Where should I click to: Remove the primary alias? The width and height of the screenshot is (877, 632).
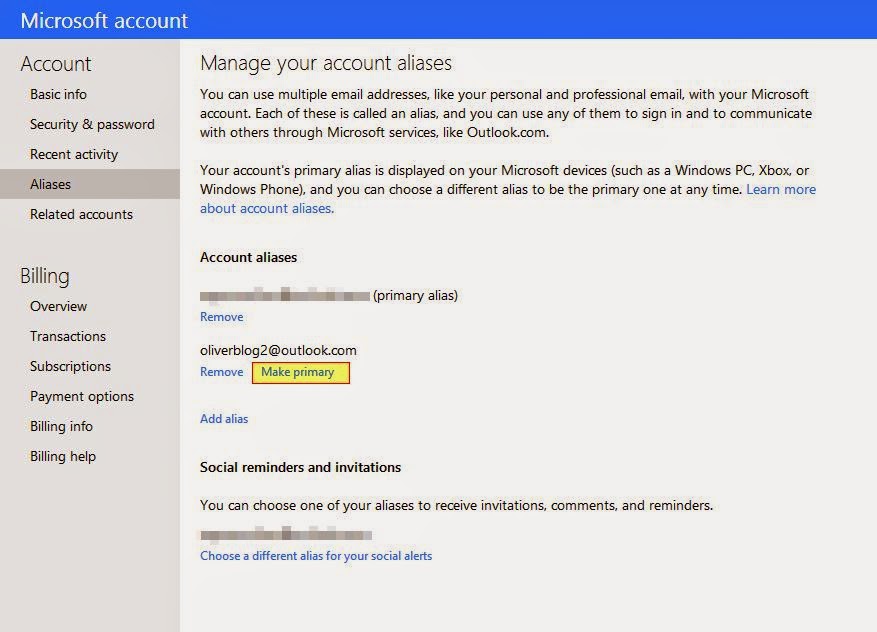coord(221,317)
